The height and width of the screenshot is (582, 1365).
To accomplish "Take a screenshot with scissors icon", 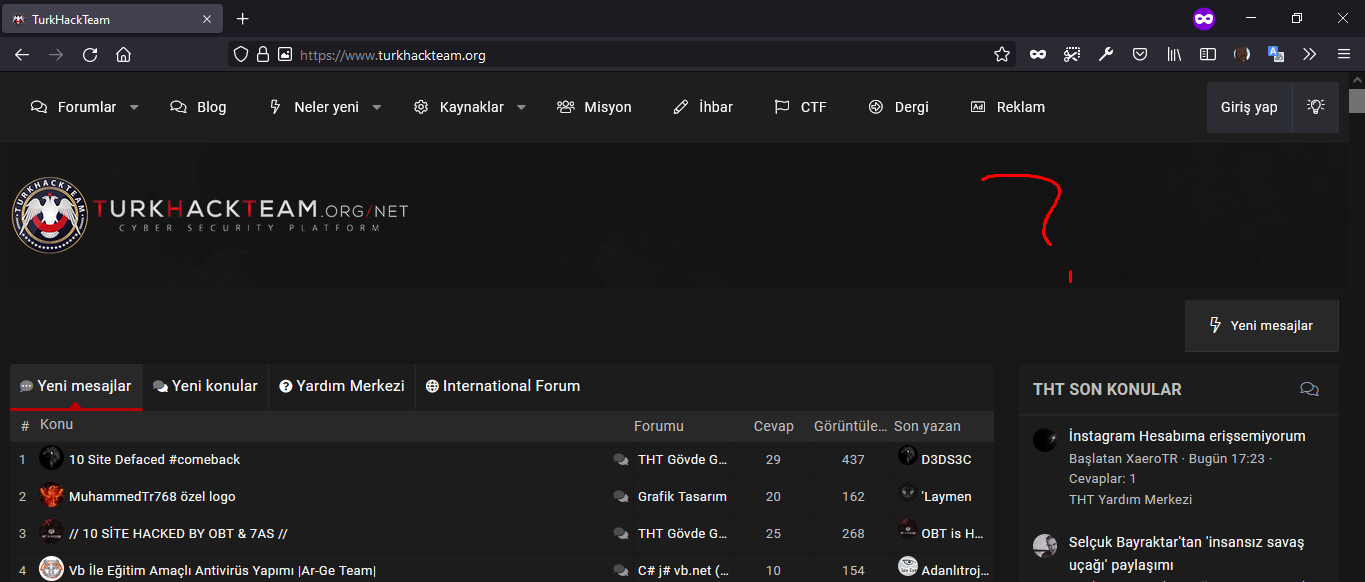I will click(x=1072, y=55).
